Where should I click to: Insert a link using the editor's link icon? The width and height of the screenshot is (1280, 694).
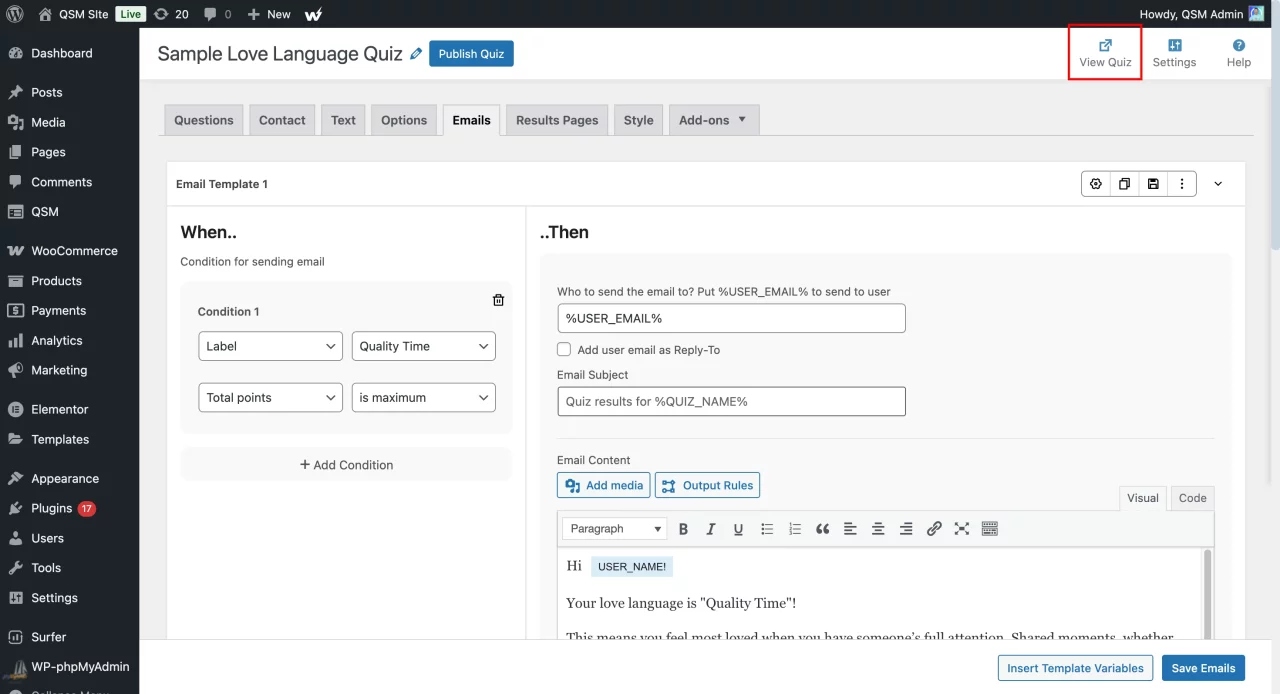(x=934, y=528)
